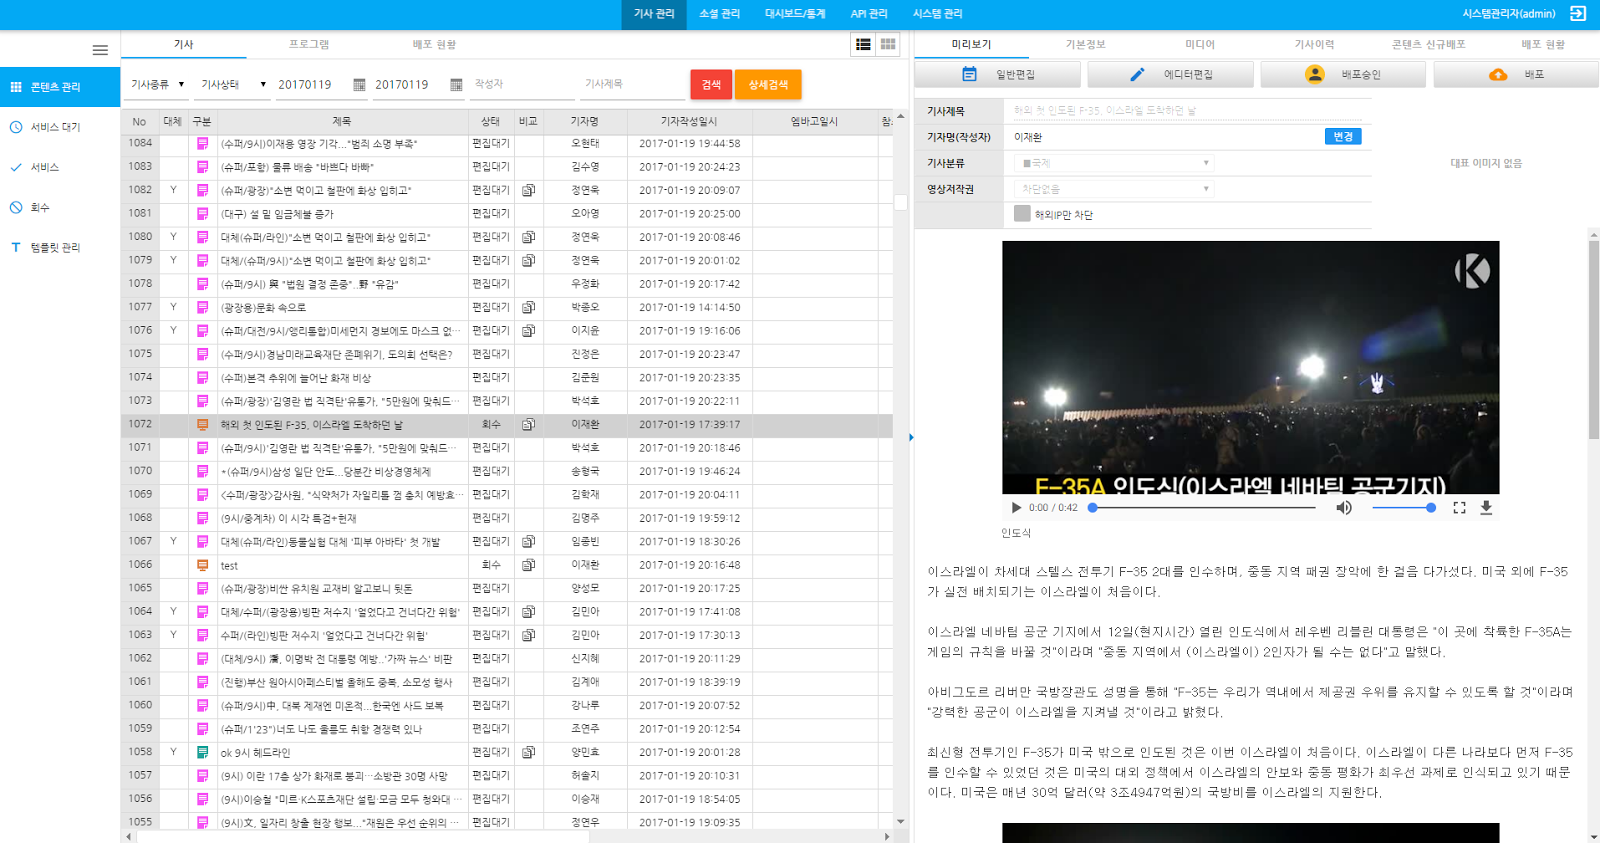Open the start date calendar picker
Viewport: 1600px width, 843px height.
click(x=359, y=85)
